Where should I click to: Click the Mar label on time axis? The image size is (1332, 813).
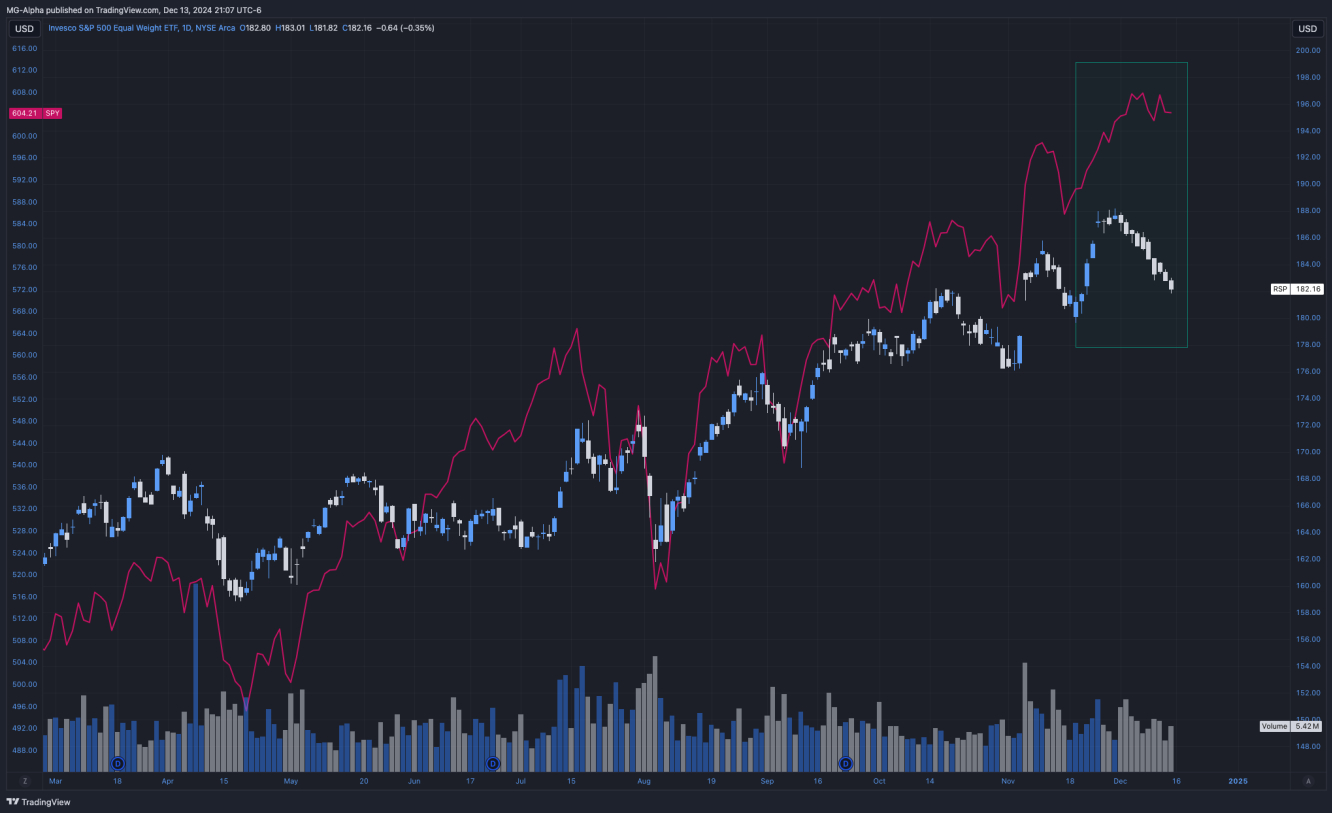(55, 780)
